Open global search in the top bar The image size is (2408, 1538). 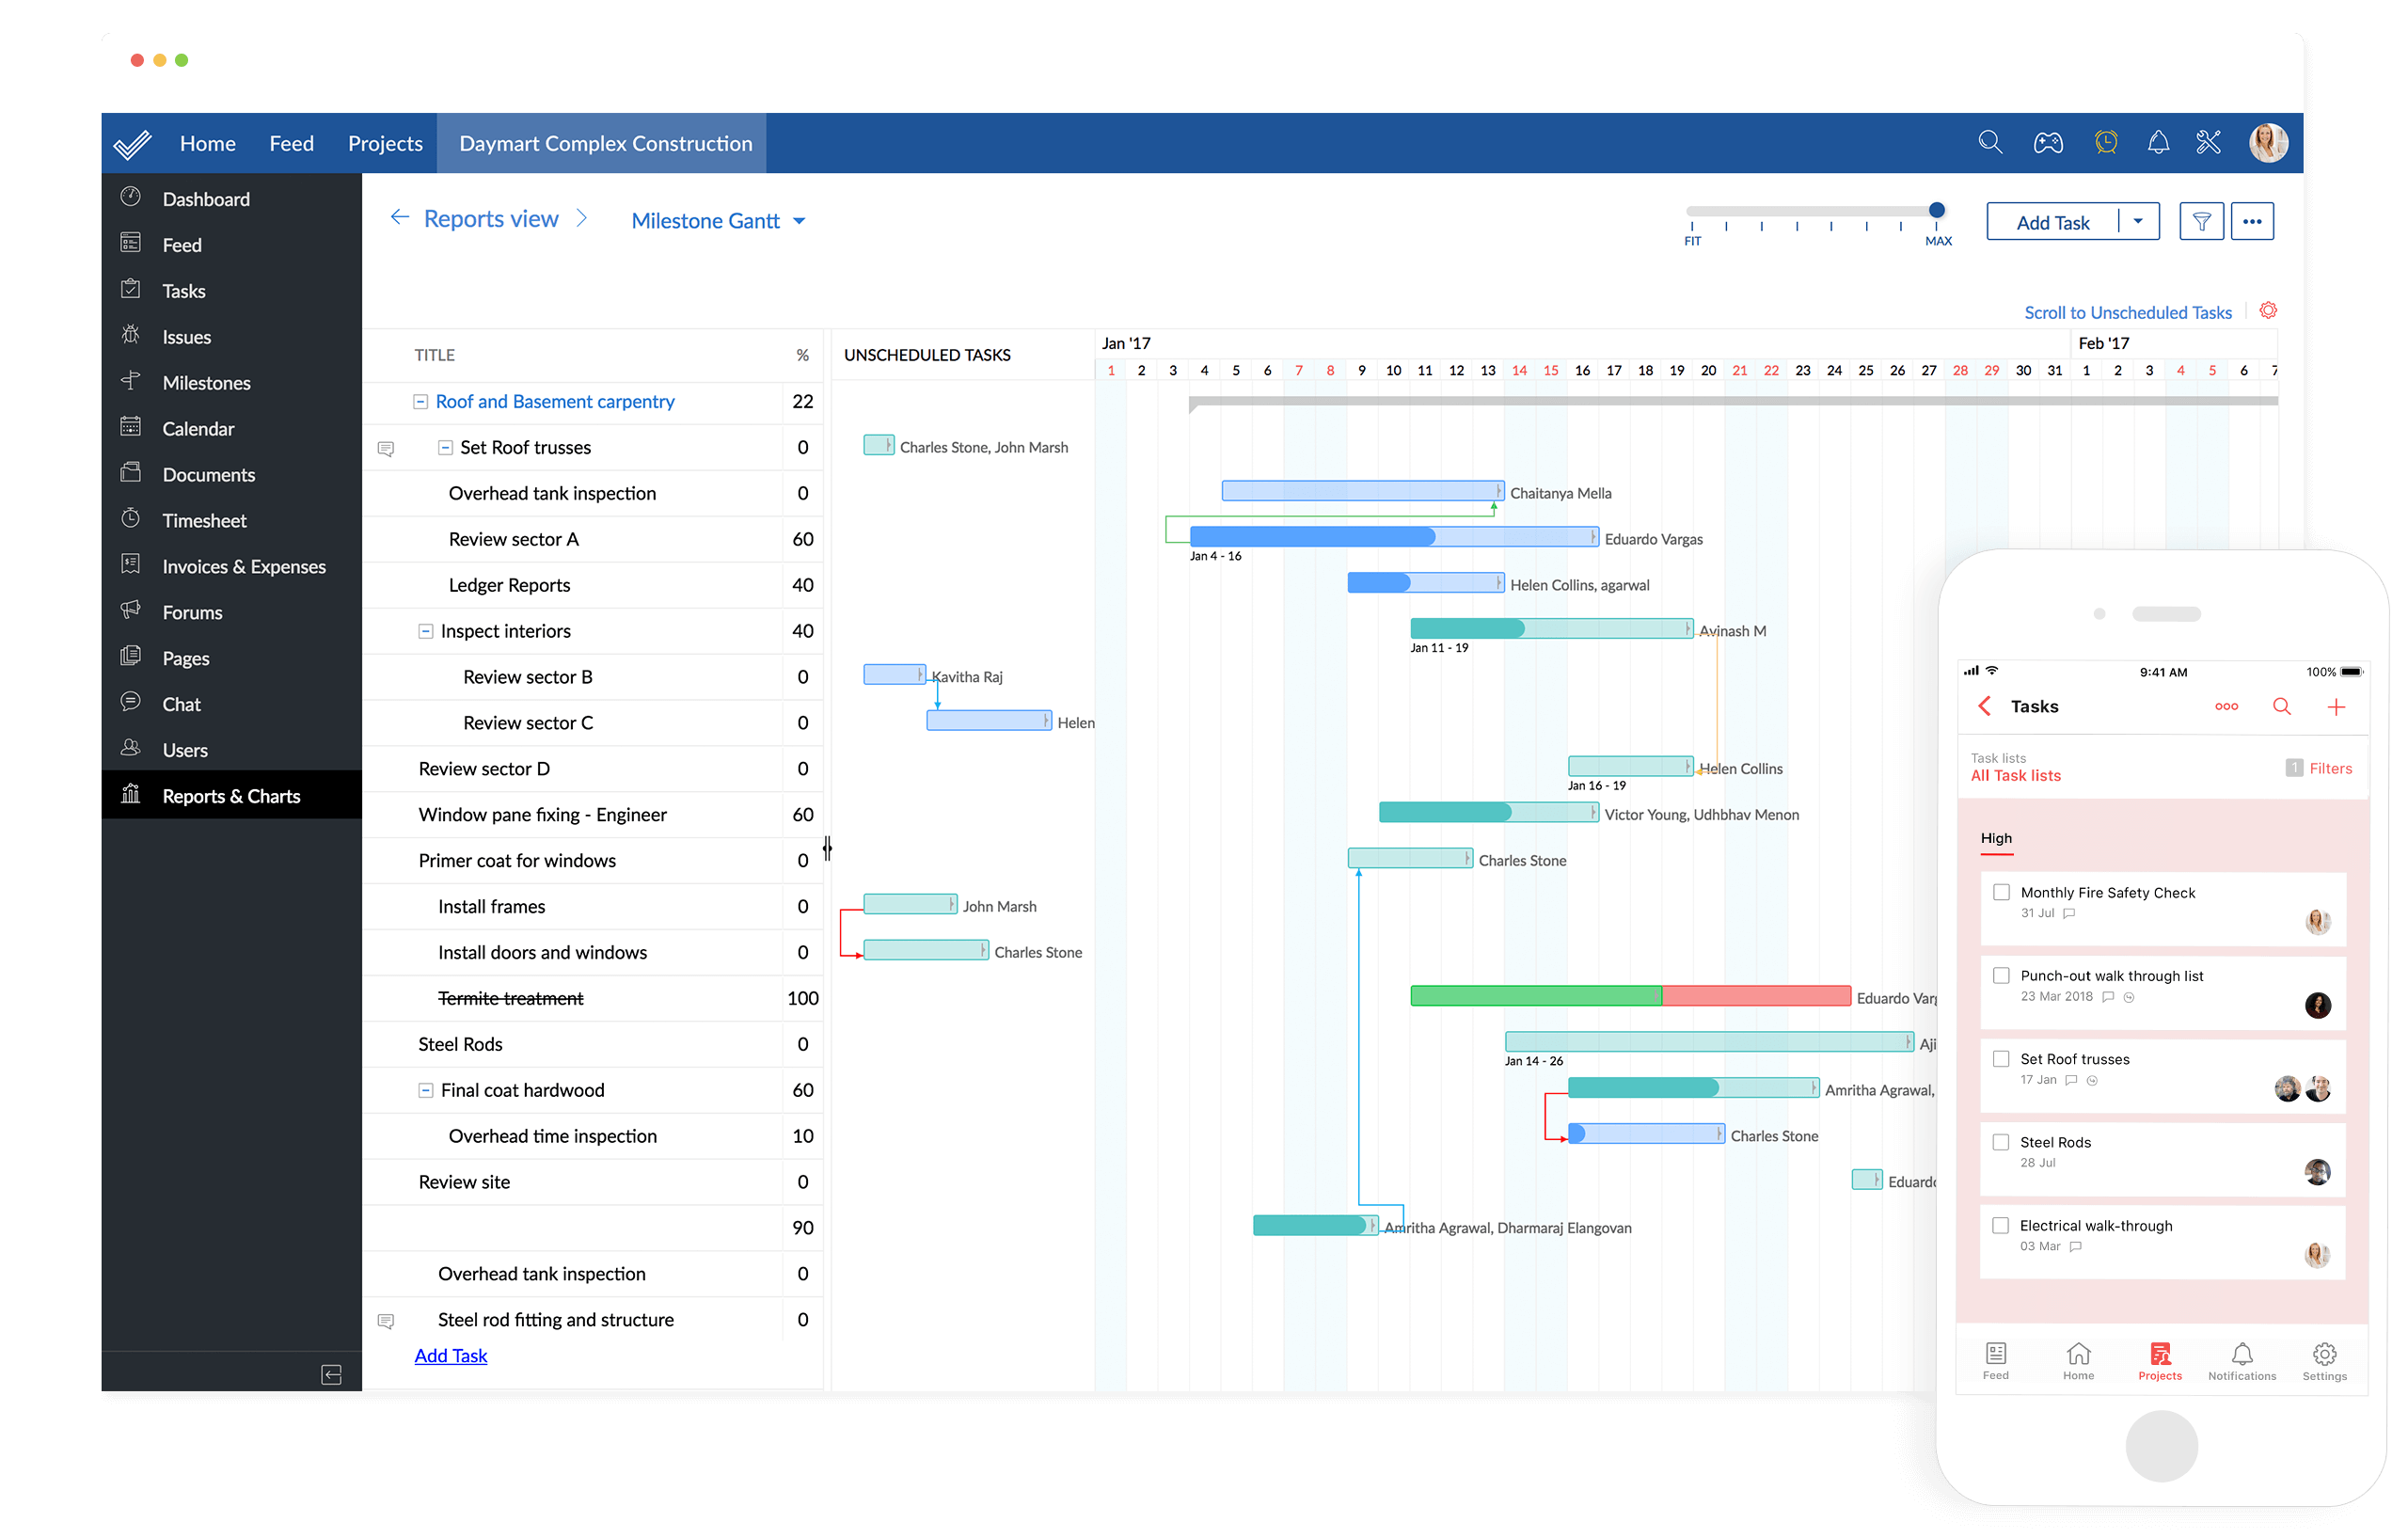click(x=1989, y=142)
